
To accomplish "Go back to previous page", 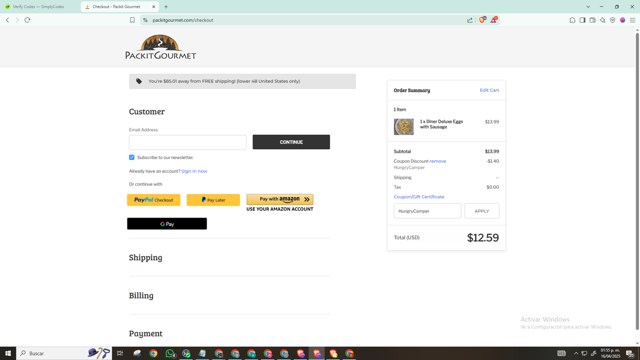I will point(7,20).
